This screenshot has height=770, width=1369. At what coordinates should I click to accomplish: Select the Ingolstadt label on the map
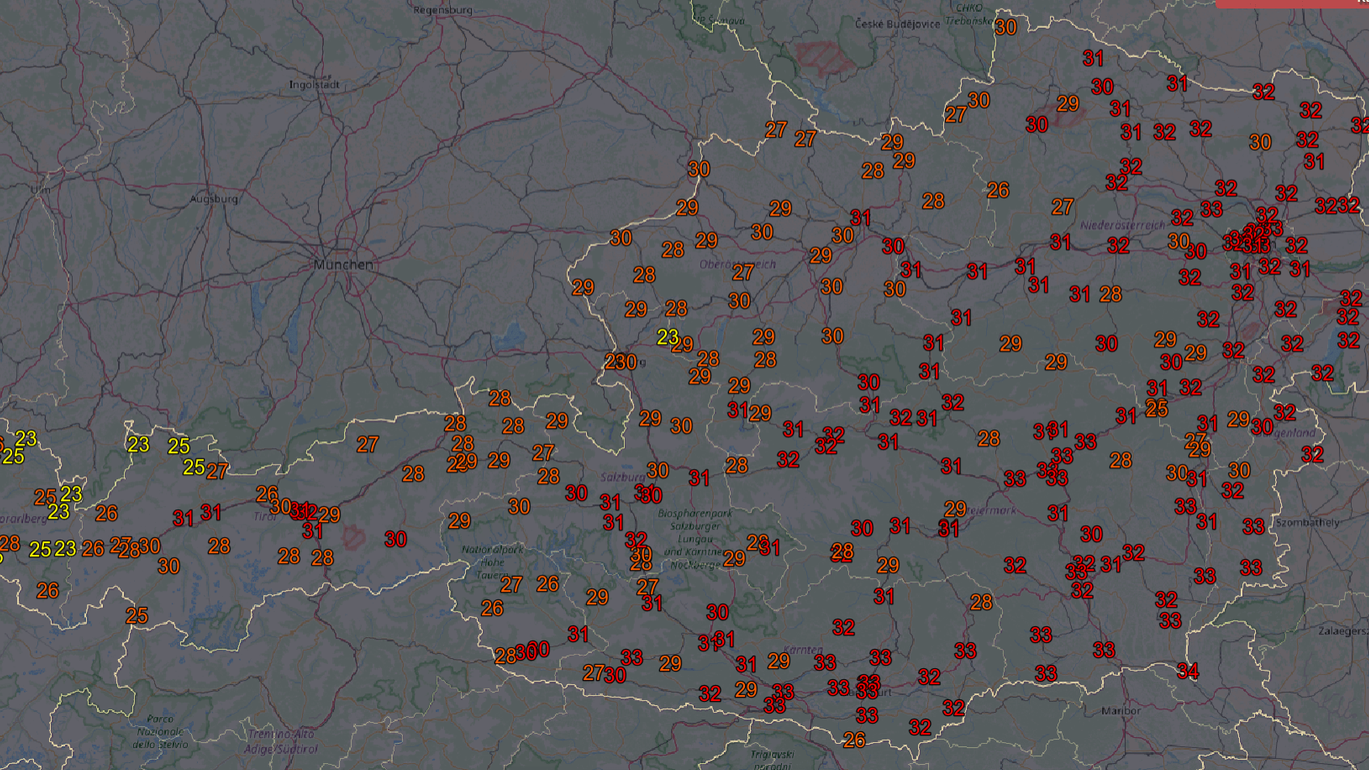point(313,85)
